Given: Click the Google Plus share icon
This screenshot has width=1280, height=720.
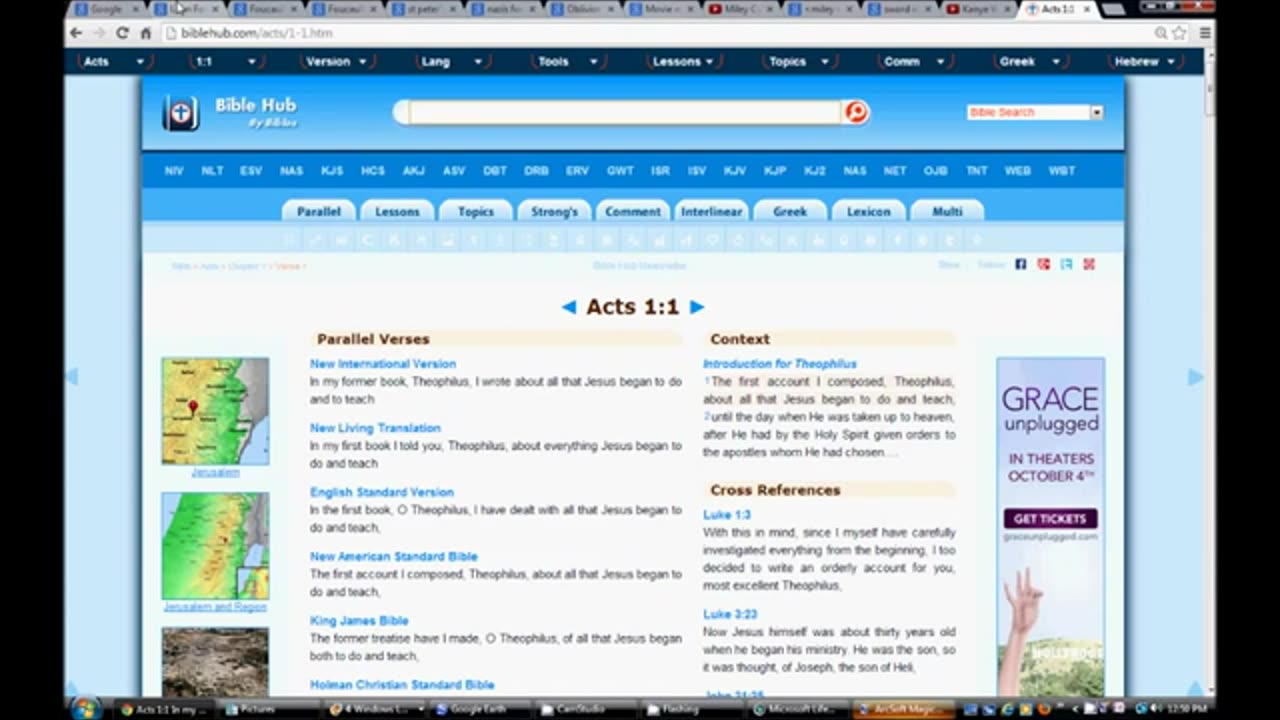Looking at the screenshot, I should point(1044,264).
